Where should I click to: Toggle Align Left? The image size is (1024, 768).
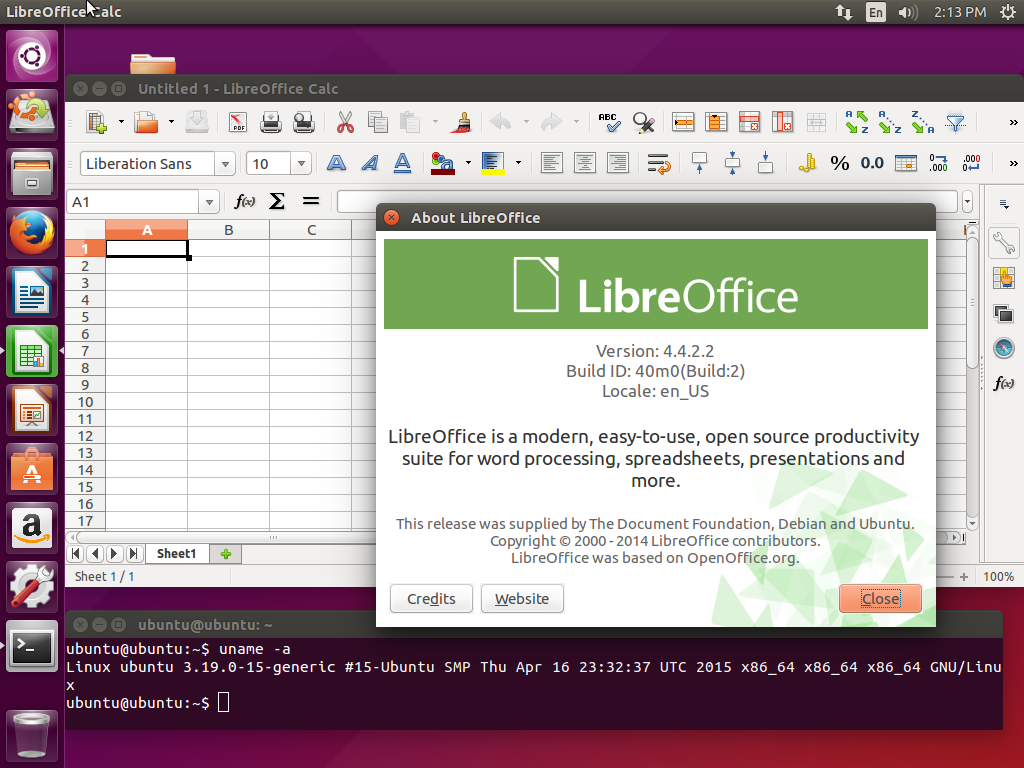552,163
